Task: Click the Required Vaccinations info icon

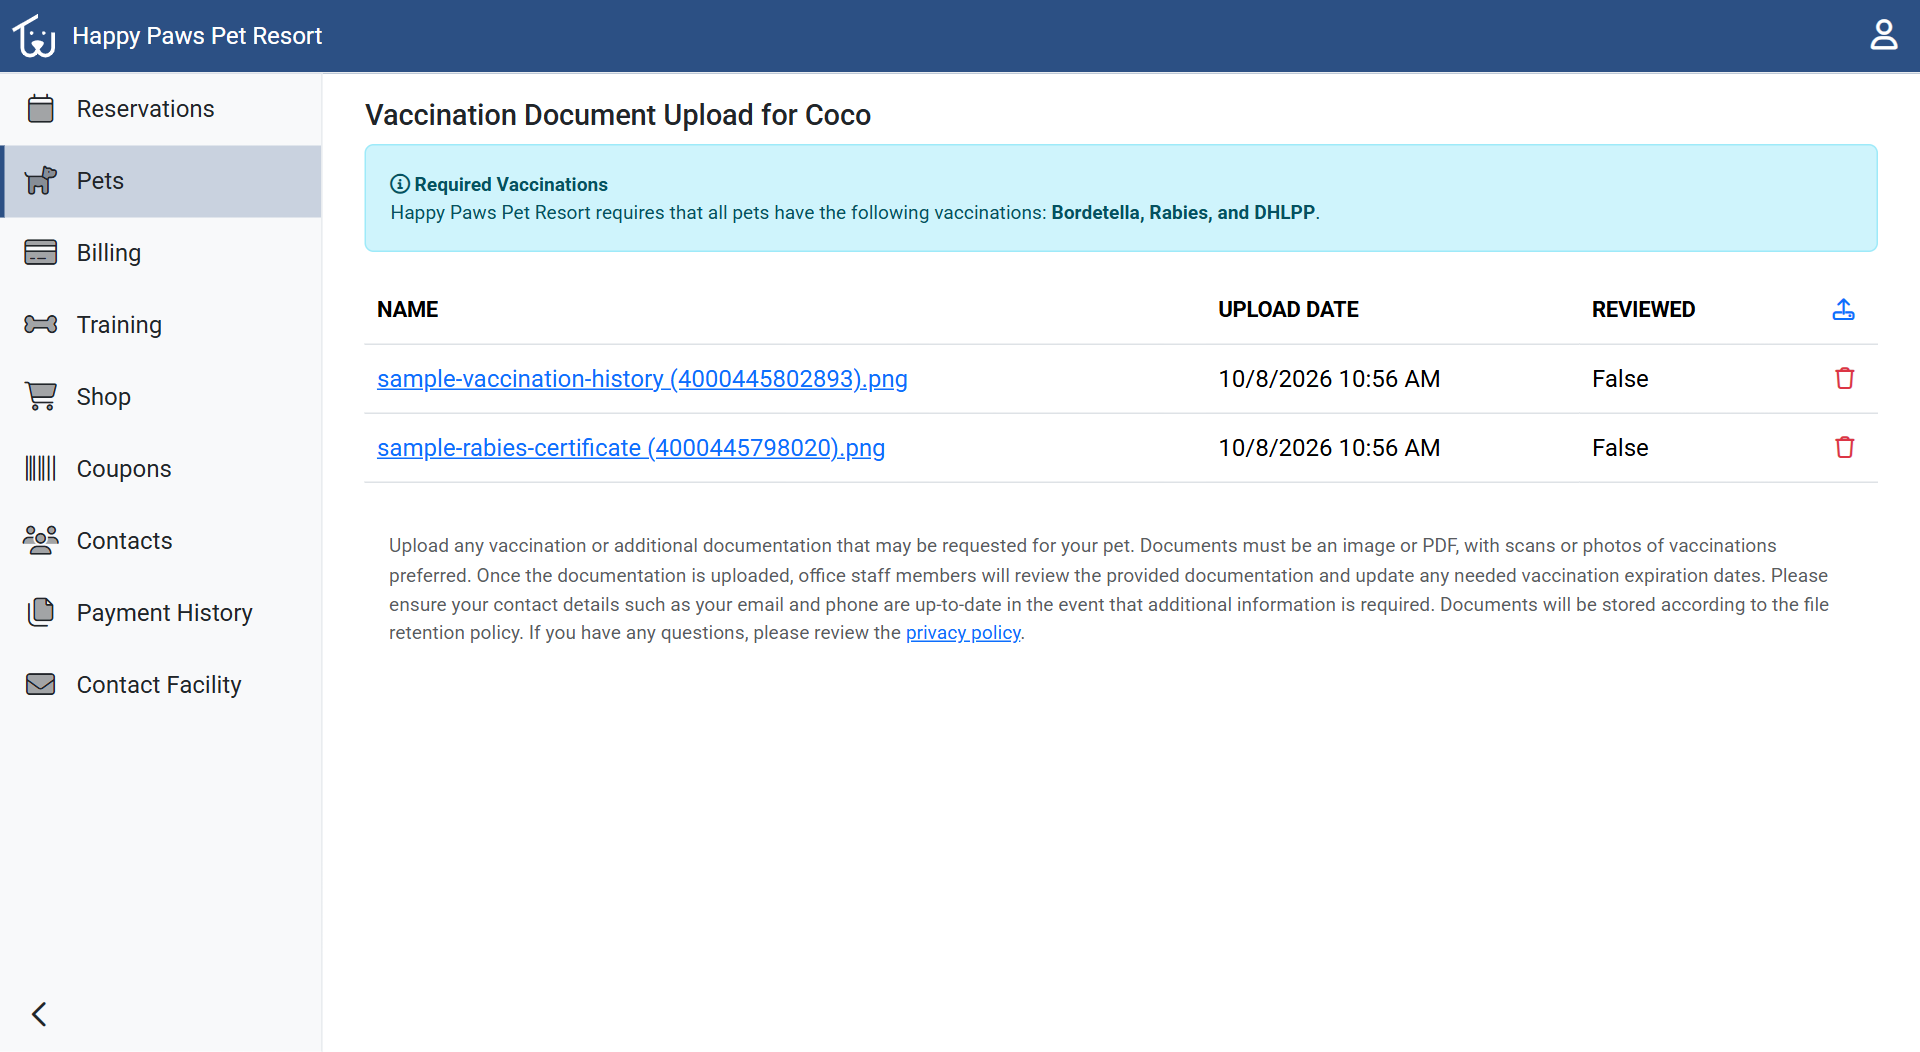Action: pos(399,184)
